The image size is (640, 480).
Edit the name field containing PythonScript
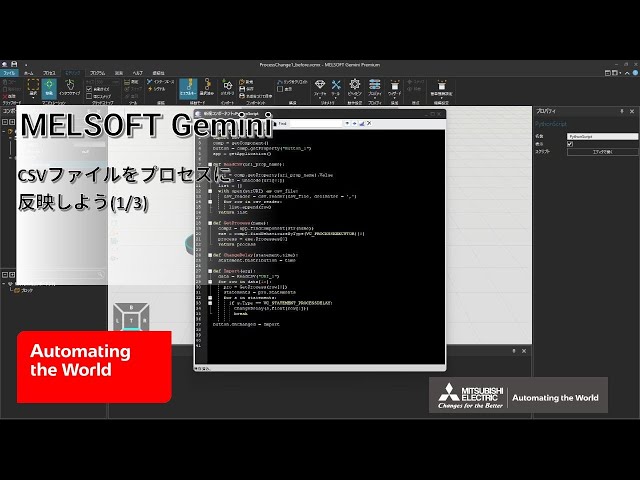coord(602,136)
